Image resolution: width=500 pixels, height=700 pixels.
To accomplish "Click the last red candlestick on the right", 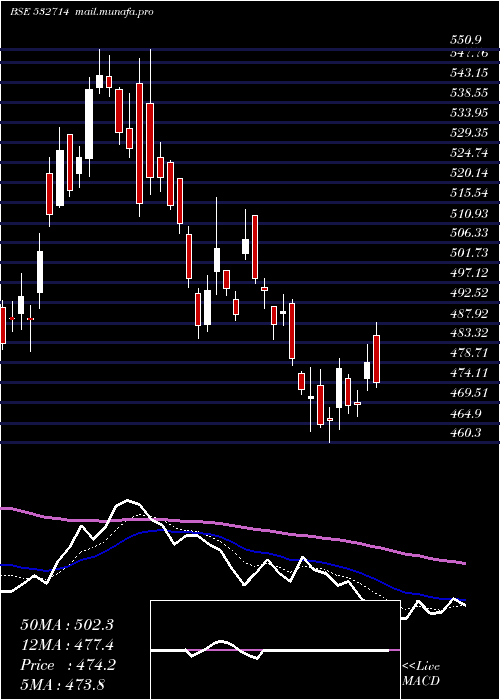I will 376,359.
